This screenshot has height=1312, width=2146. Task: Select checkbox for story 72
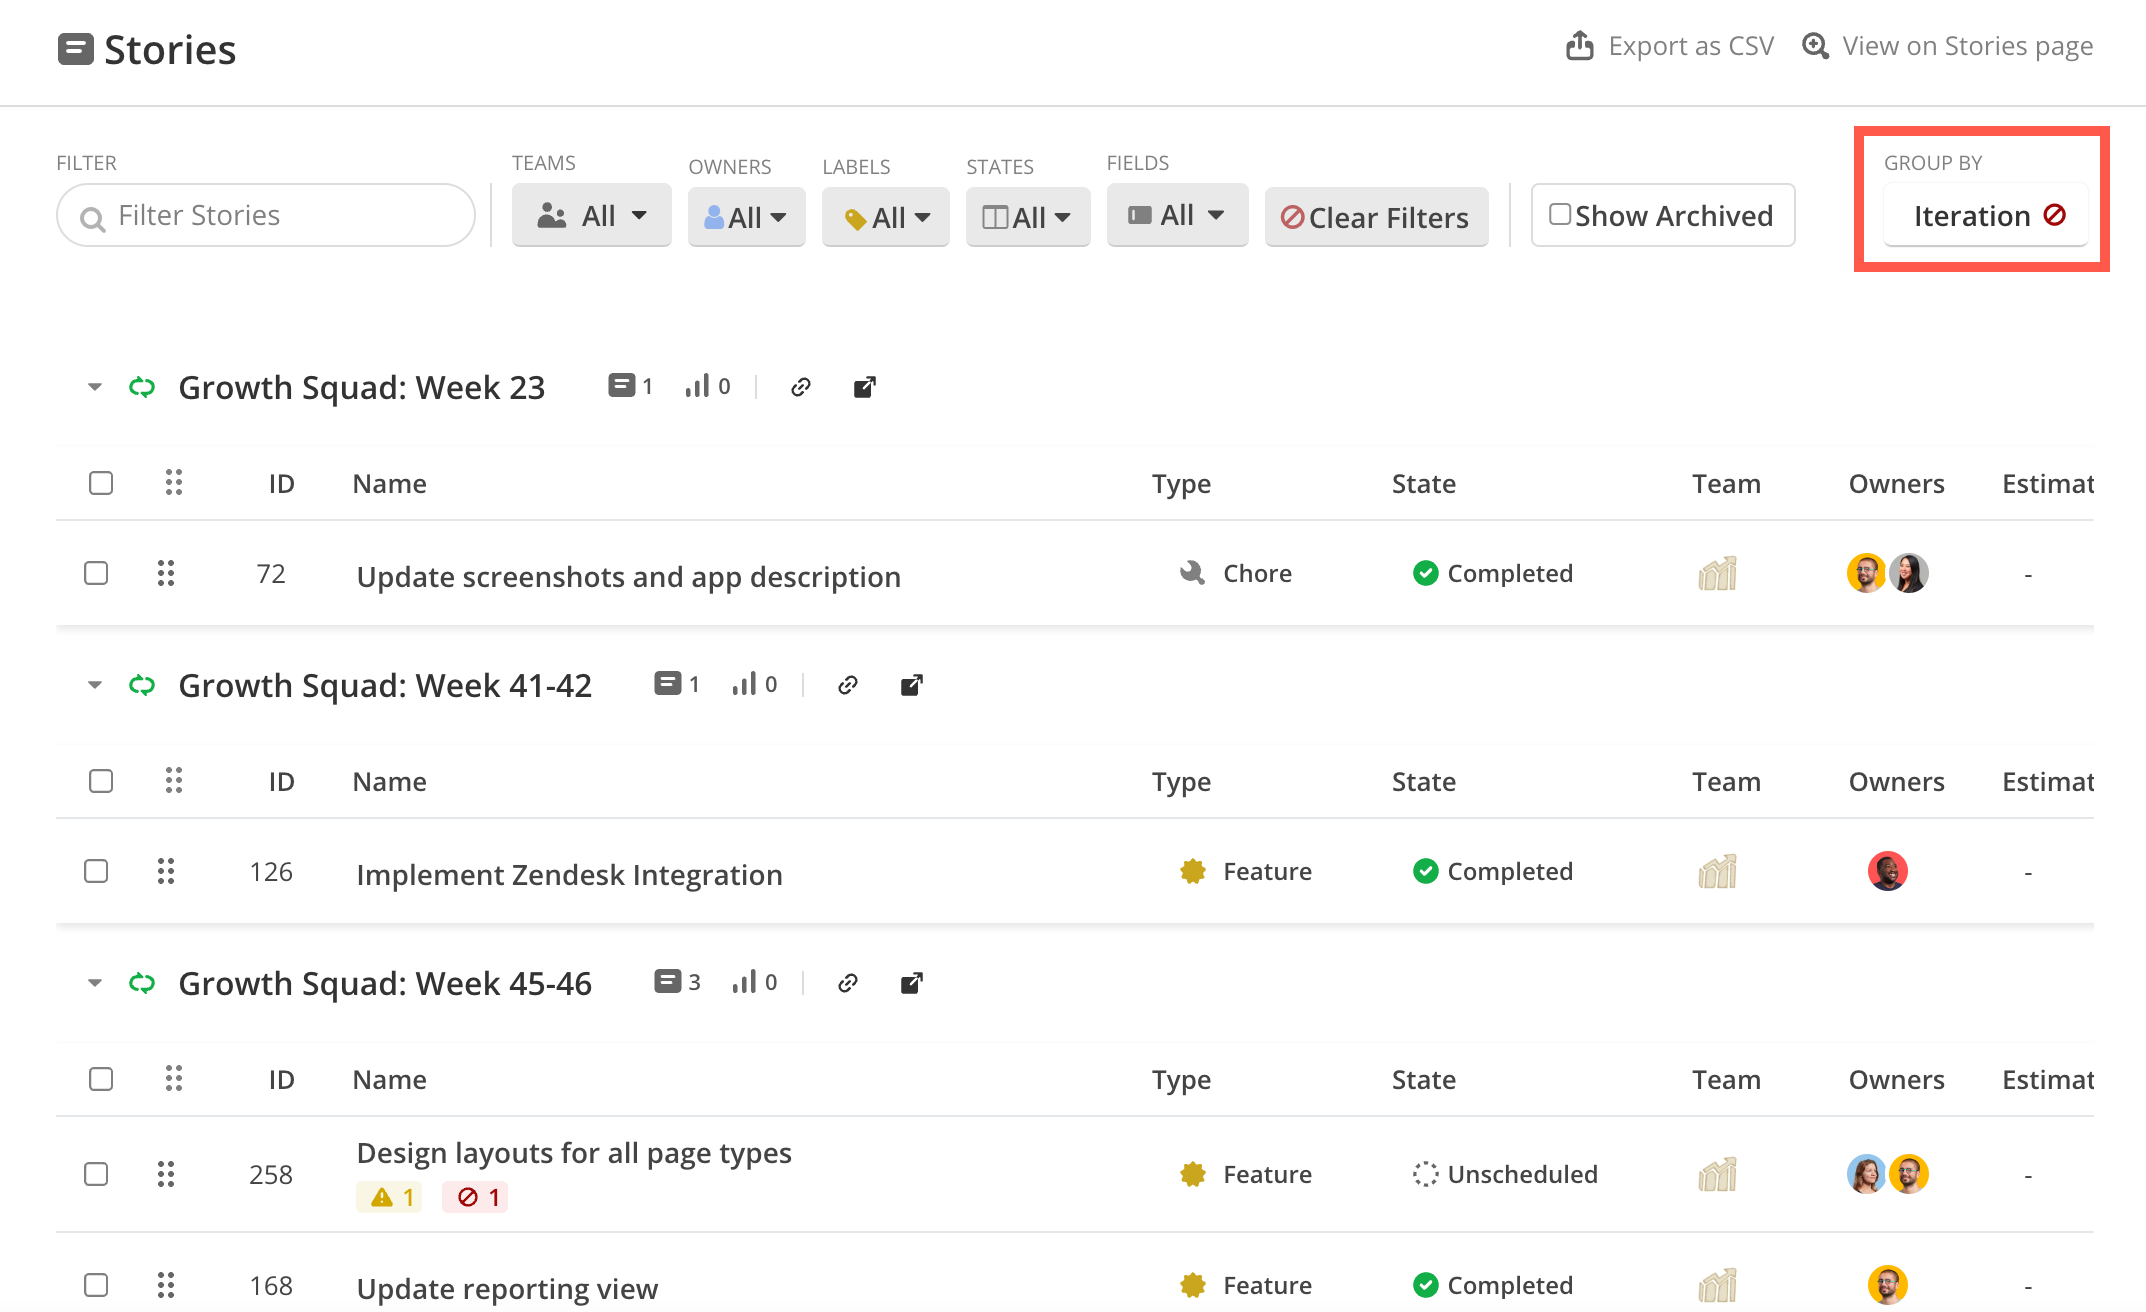[96, 573]
